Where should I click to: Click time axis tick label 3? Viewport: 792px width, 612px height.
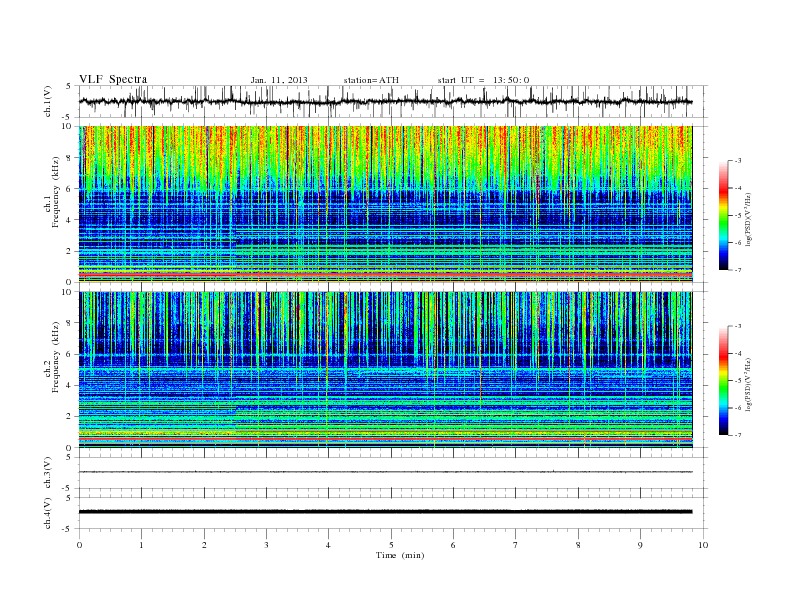point(266,545)
